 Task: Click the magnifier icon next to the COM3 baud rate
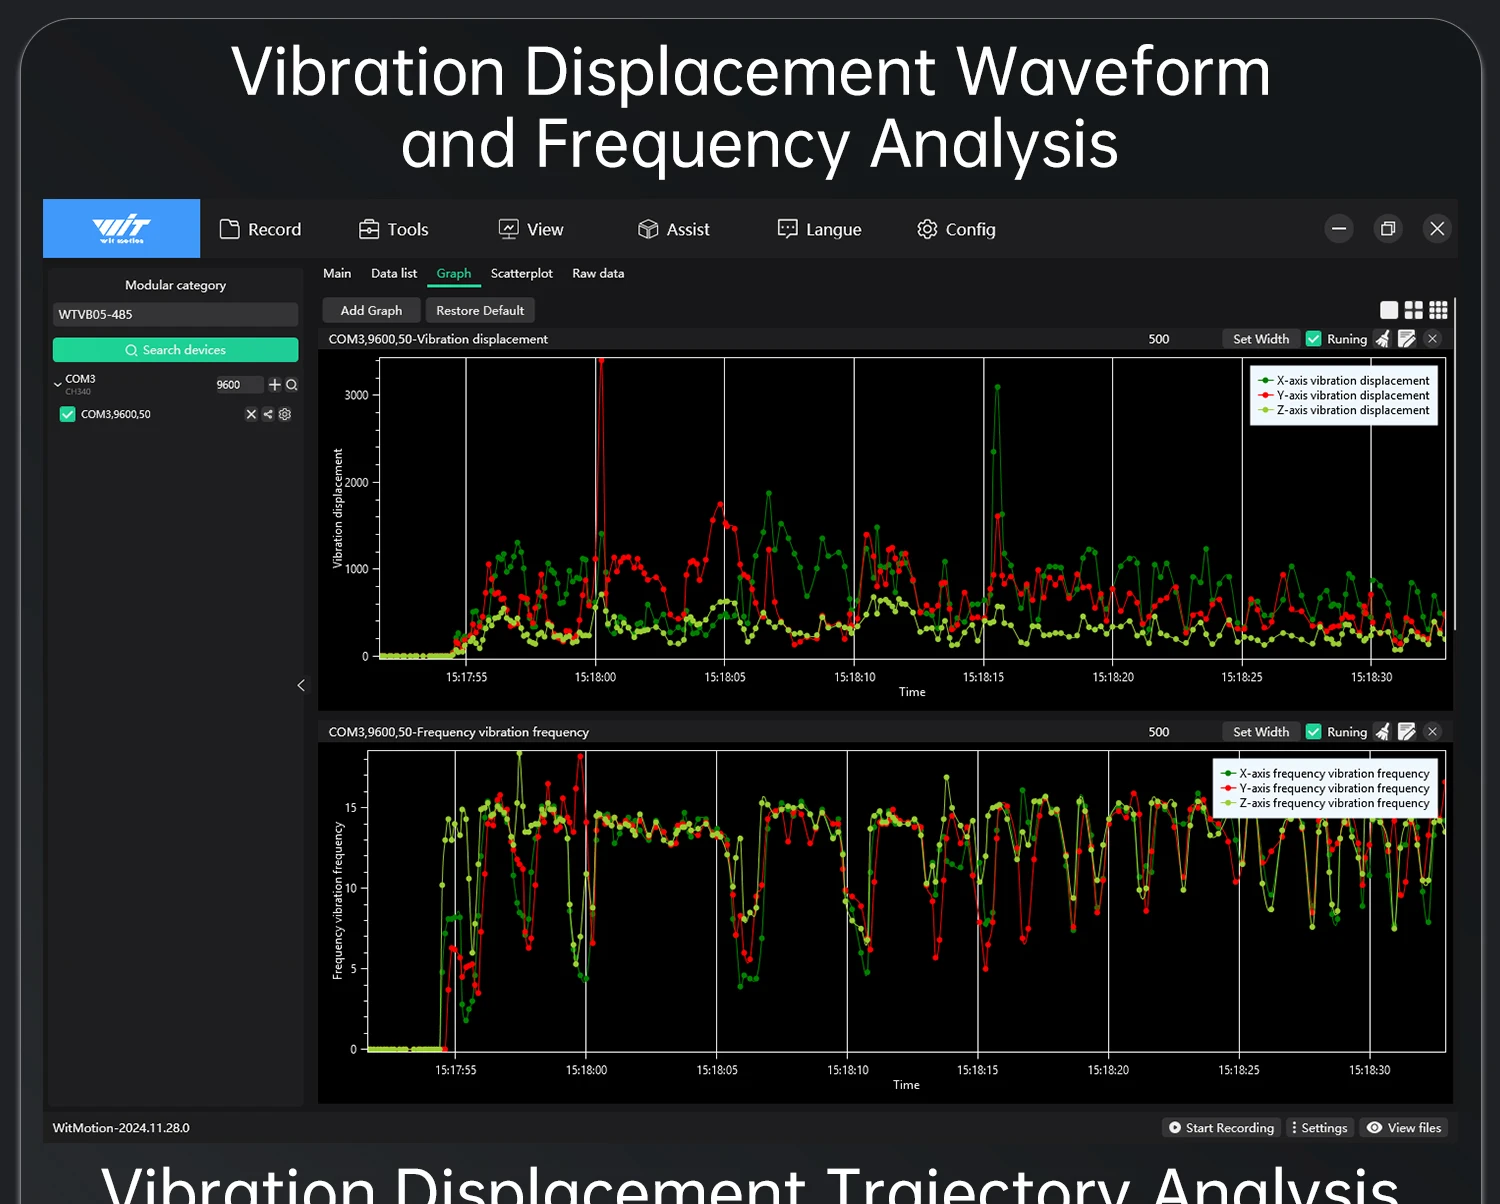click(291, 384)
